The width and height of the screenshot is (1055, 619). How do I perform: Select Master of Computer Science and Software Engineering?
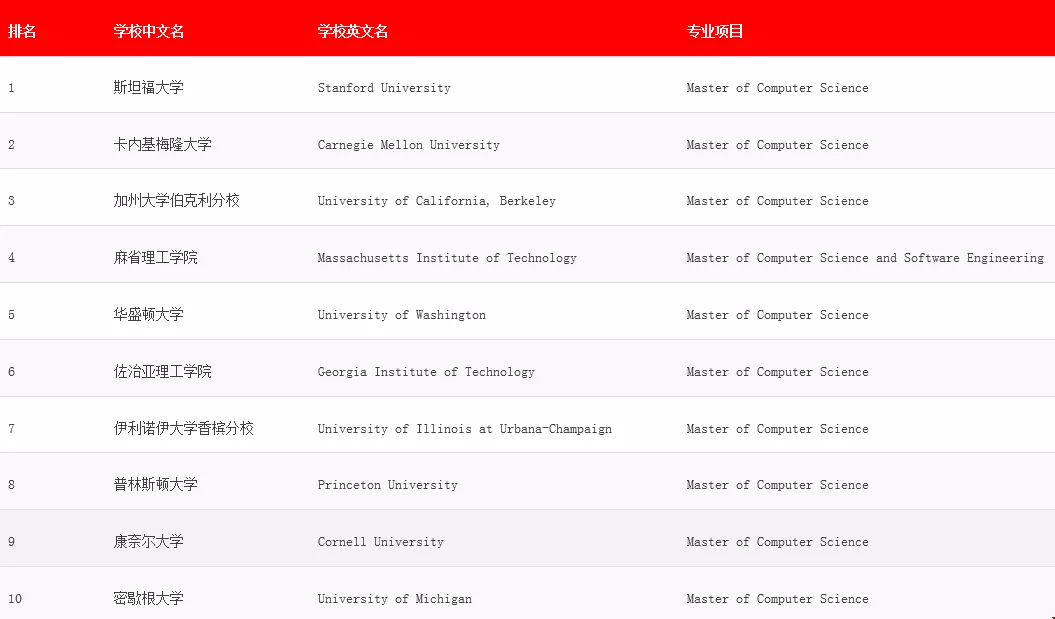865,258
